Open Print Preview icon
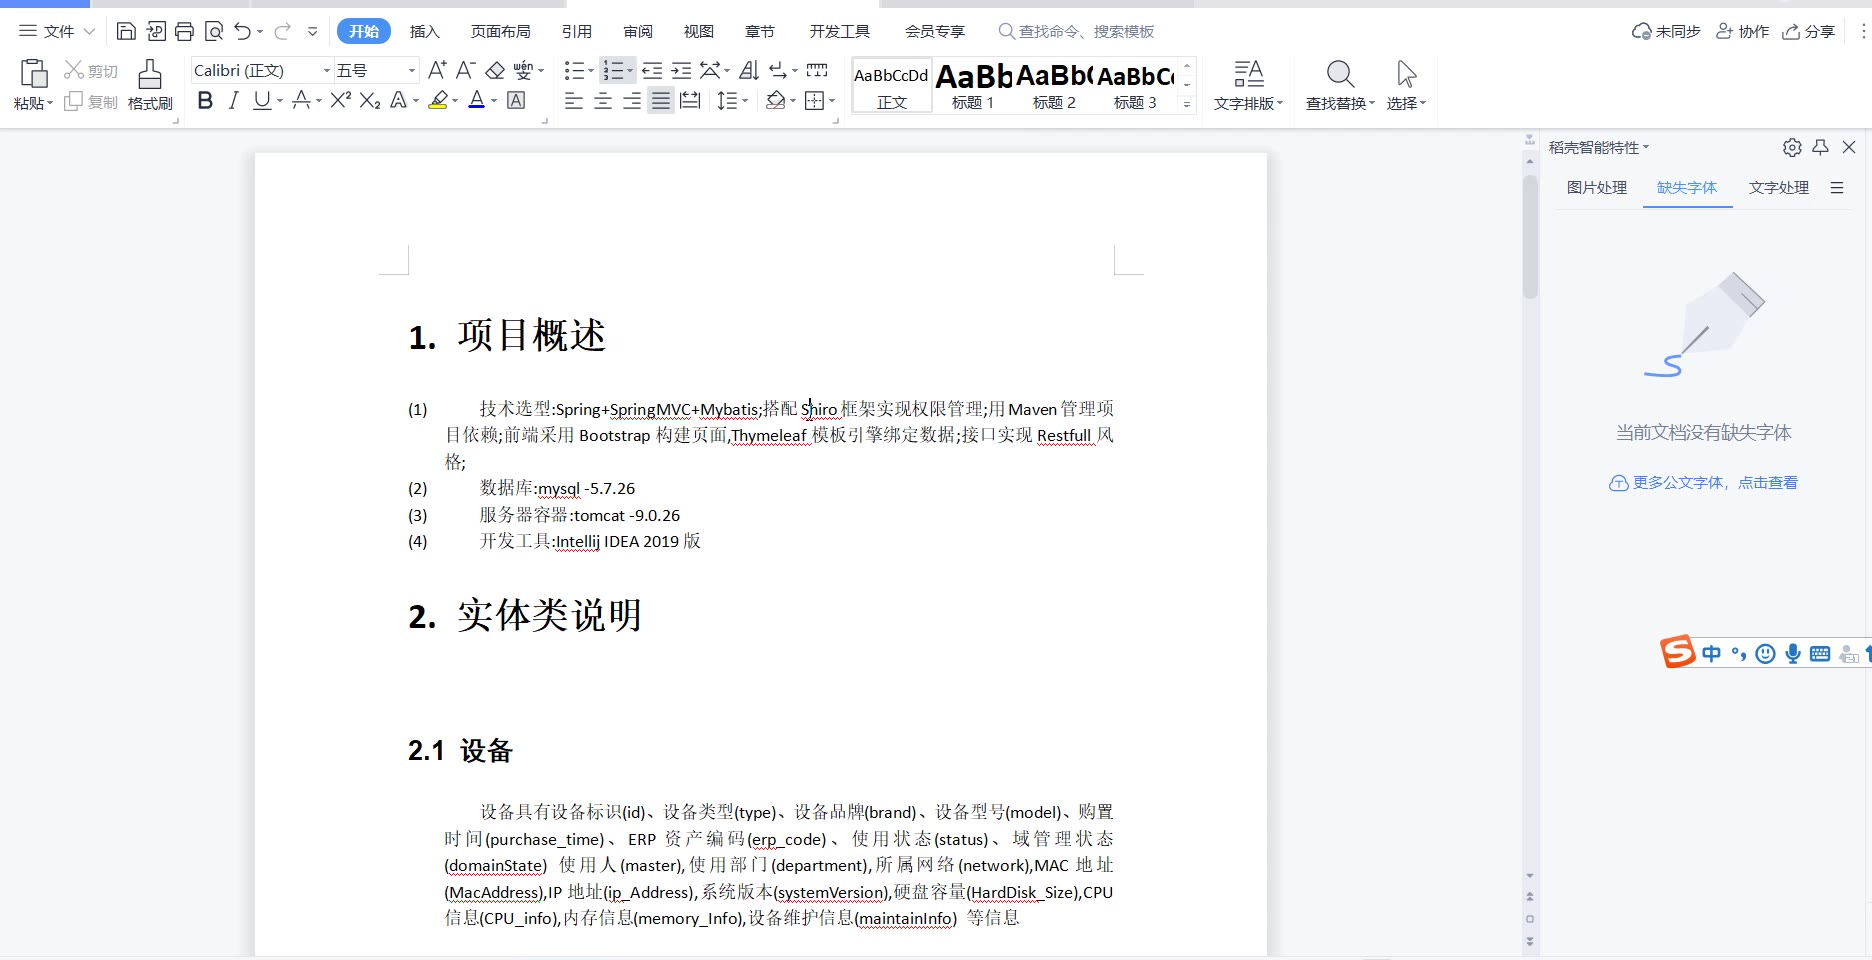The height and width of the screenshot is (960, 1872). point(213,31)
